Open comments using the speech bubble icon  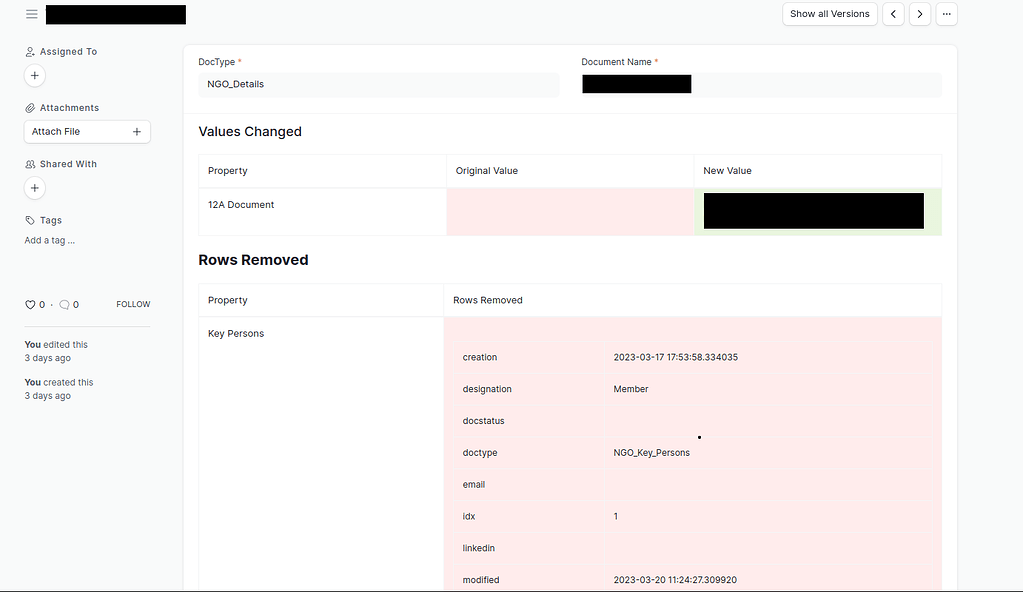(62, 304)
